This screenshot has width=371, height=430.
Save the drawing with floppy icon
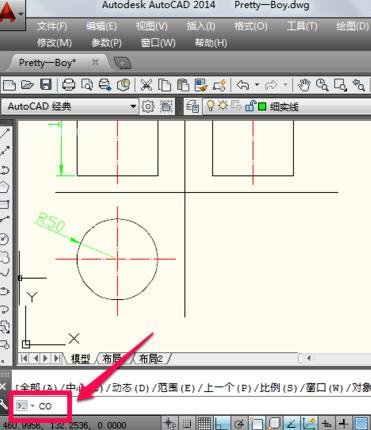[x=46, y=85]
